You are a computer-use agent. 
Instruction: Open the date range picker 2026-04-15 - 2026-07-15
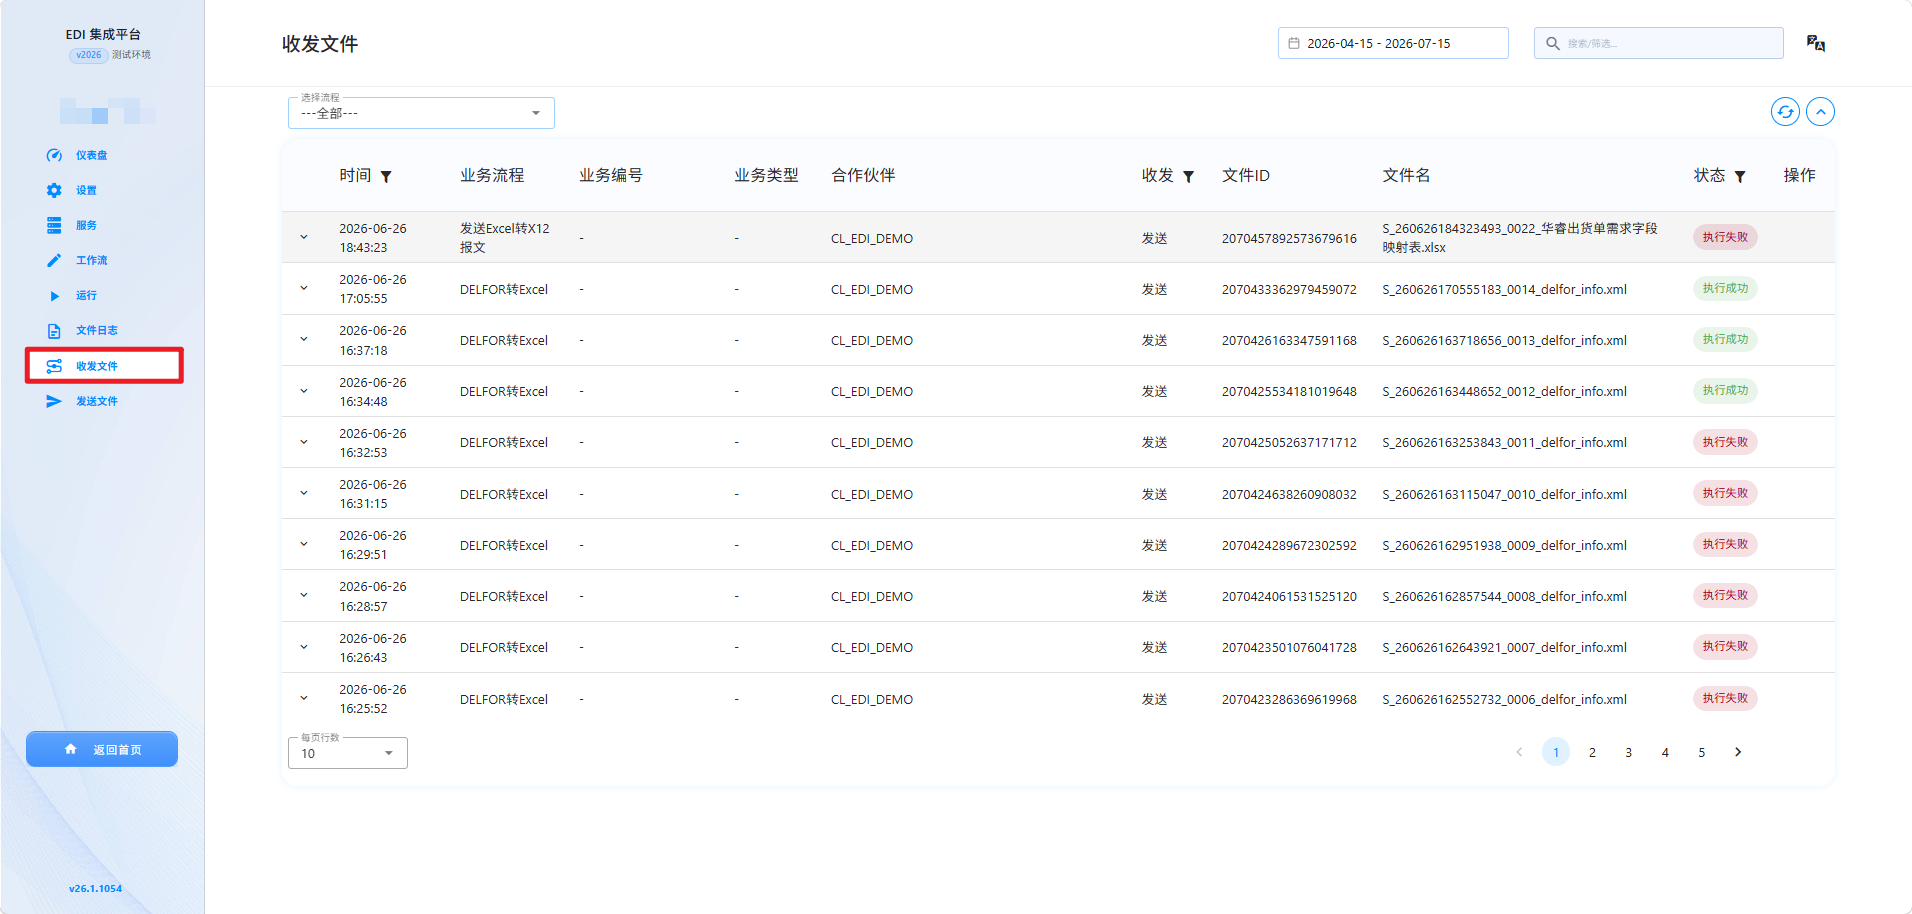pyautogui.click(x=1393, y=43)
